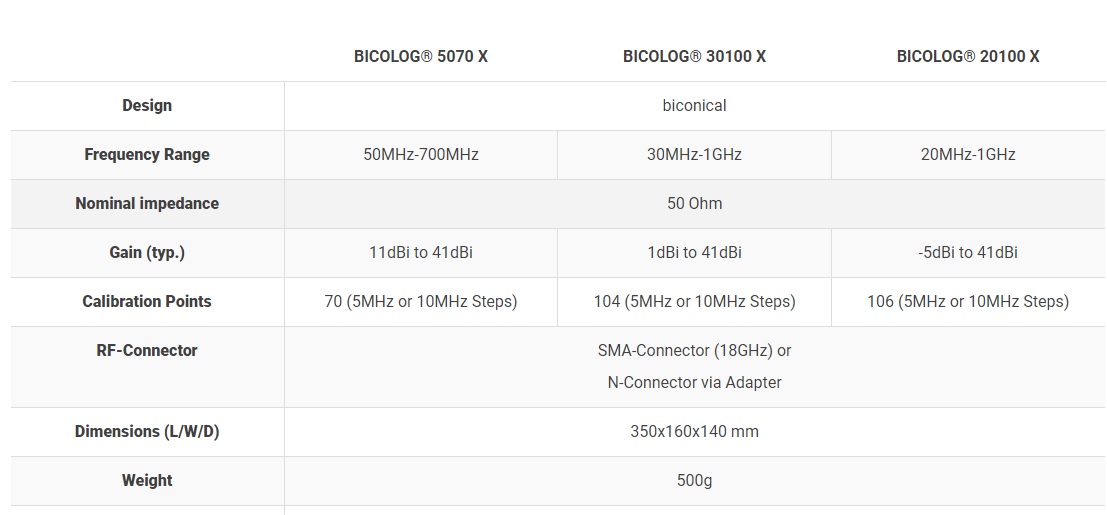Select the 500g weight value
The height and width of the screenshot is (515, 1107).
[x=694, y=480]
